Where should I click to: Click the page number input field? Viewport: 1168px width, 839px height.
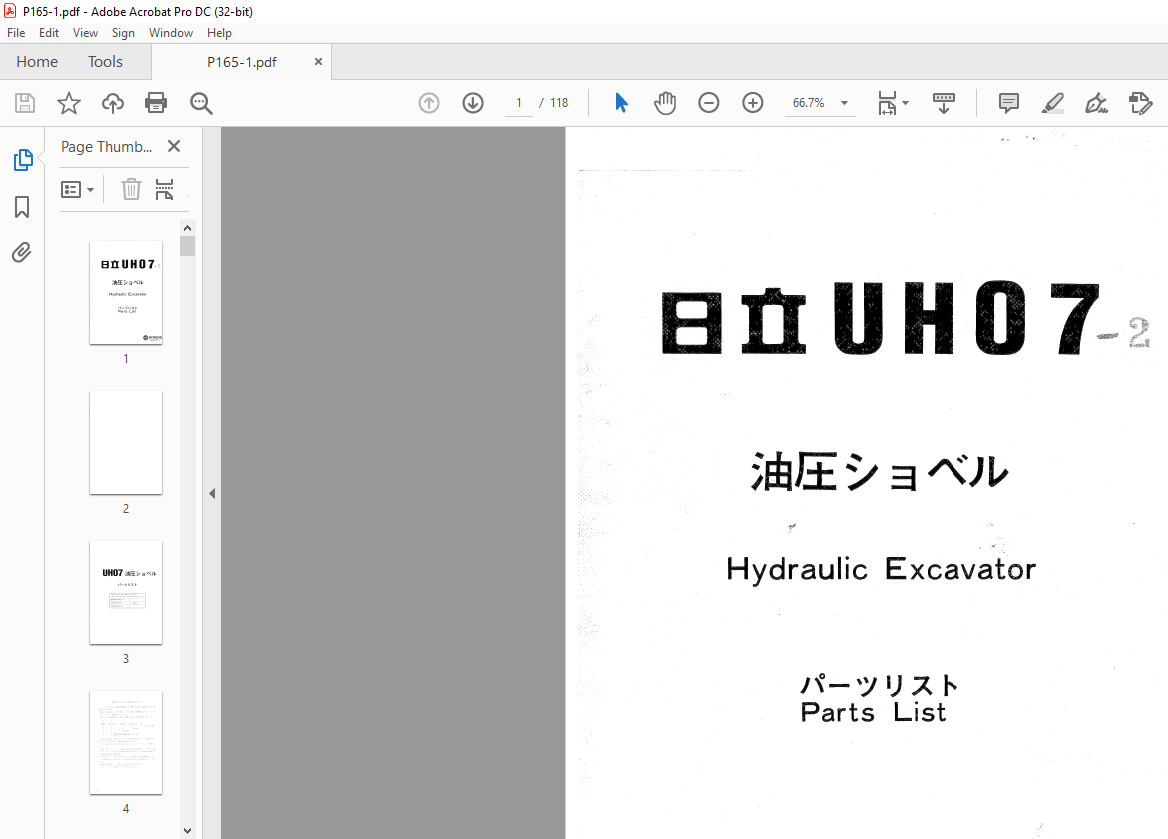click(519, 103)
